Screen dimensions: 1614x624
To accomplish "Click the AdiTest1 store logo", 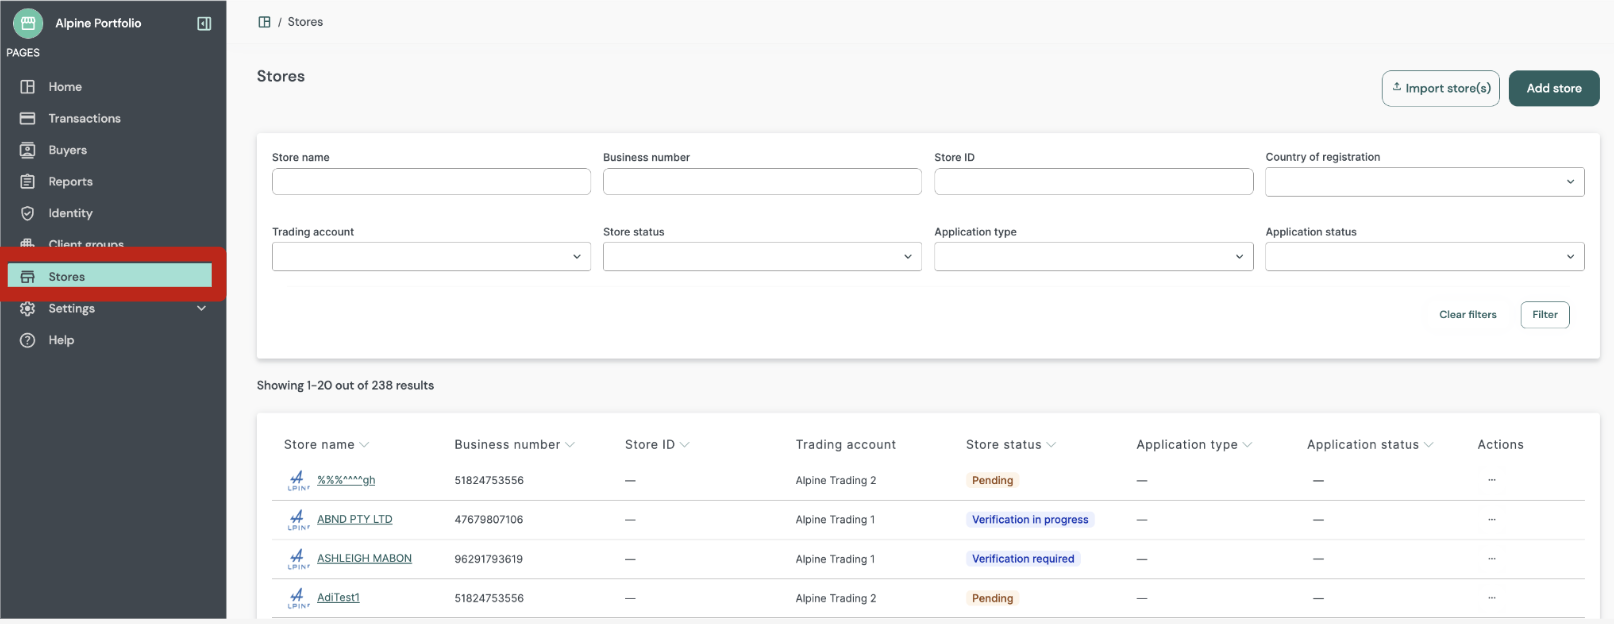I will 298,598.
